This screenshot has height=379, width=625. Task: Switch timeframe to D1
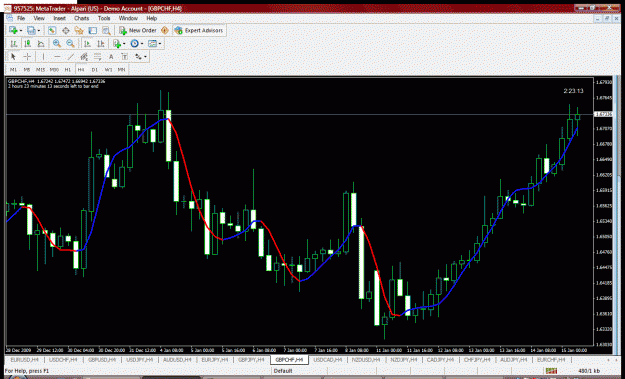pyautogui.click(x=94, y=69)
